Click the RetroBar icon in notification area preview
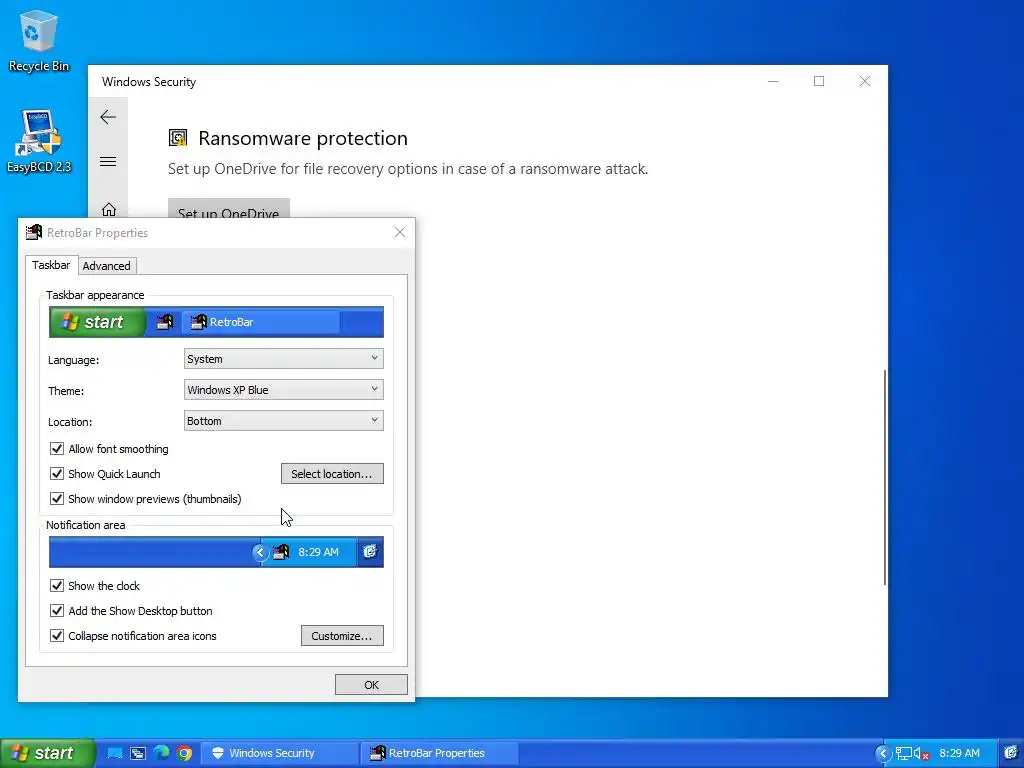1024x768 pixels. pos(281,552)
